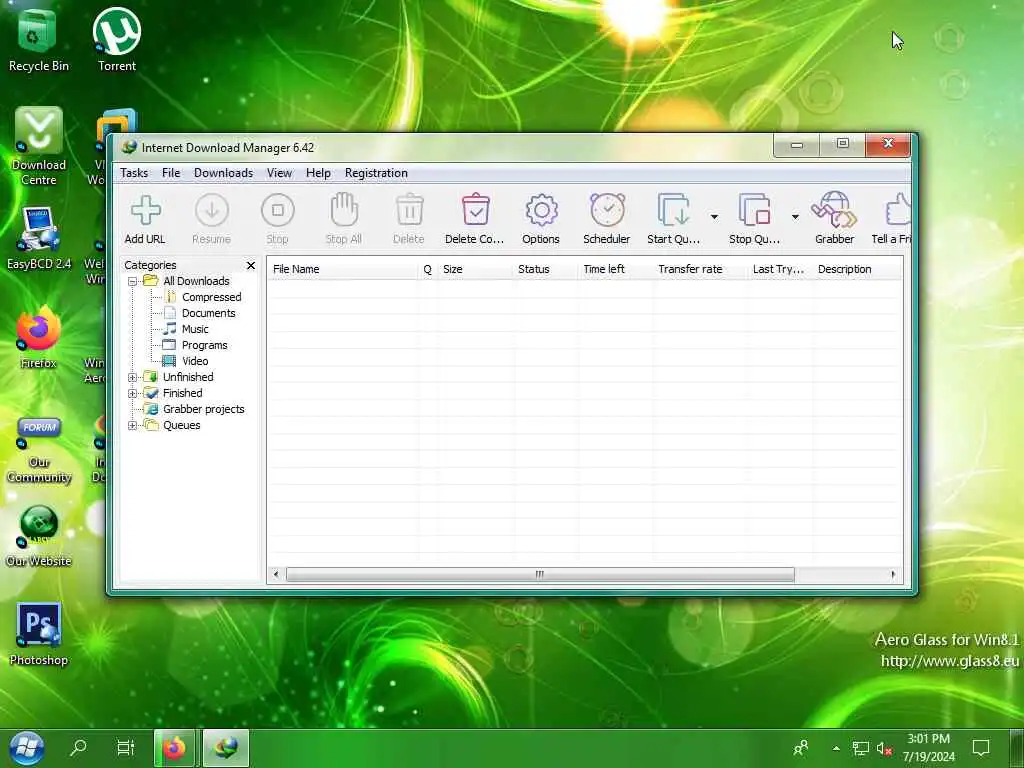Select the Recycle Bin desktop icon
1024x768 pixels.
point(38,39)
